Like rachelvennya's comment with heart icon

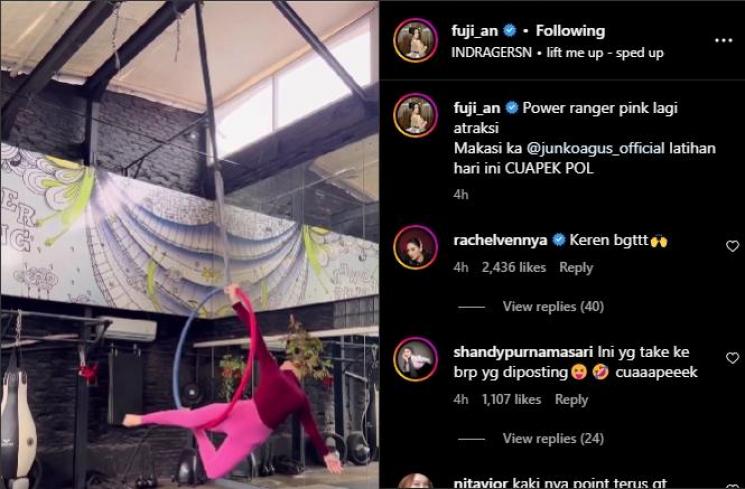(732, 246)
